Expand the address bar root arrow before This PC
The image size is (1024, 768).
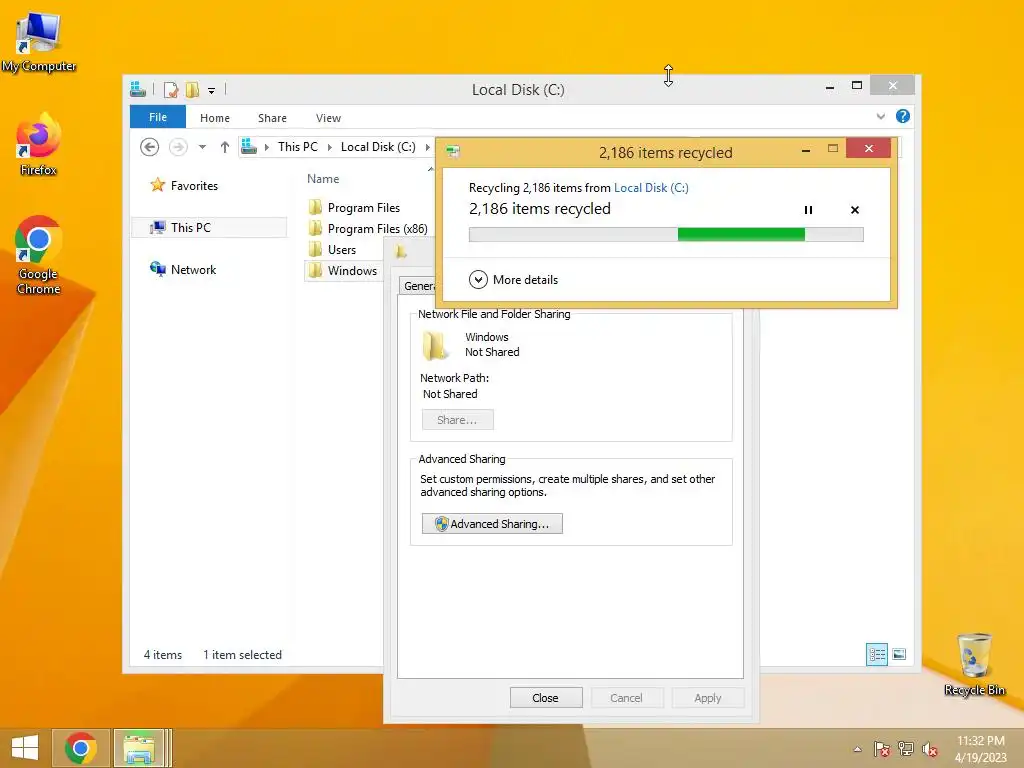point(266,147)
